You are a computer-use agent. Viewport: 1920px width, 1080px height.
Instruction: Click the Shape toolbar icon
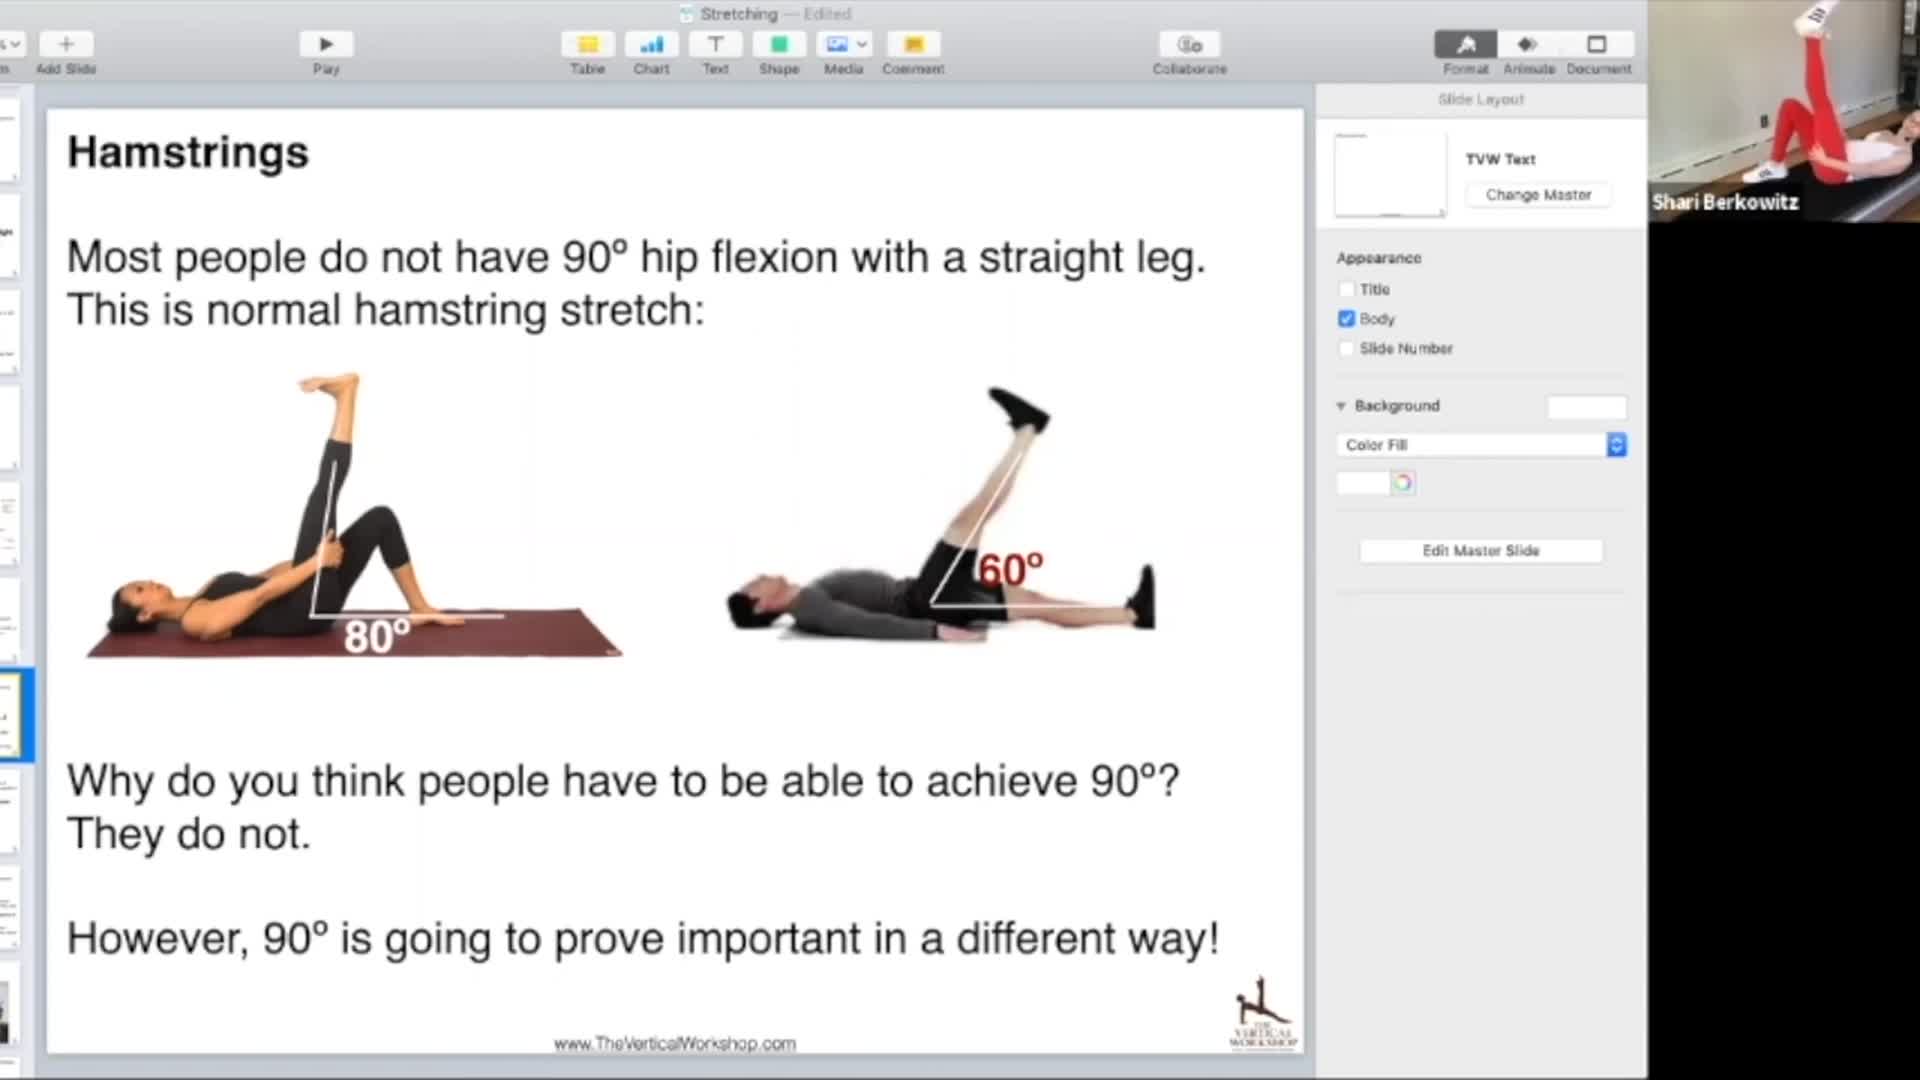tap(779, 44)
